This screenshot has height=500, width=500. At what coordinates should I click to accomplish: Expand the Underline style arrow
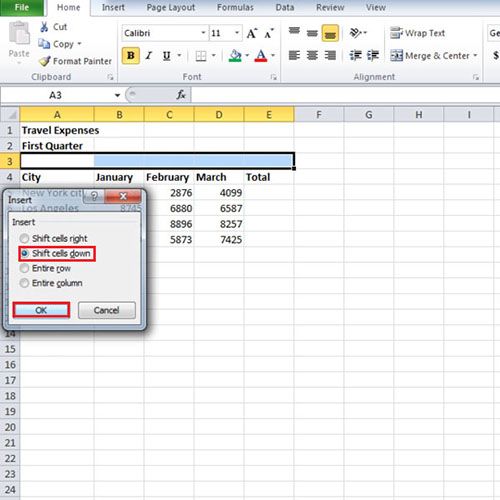point(179,55)
